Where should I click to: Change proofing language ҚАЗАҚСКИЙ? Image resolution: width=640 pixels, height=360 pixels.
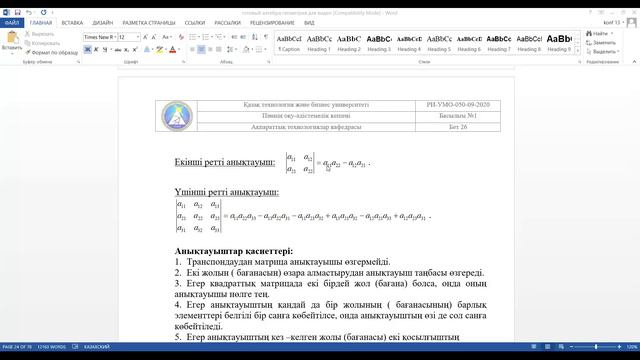click(x=97, y=347)
